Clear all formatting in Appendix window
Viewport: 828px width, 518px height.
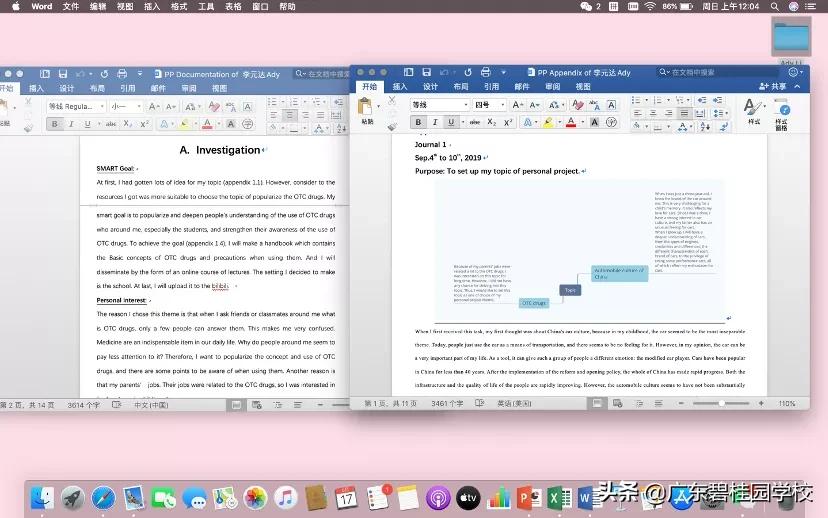coord(577,105)
